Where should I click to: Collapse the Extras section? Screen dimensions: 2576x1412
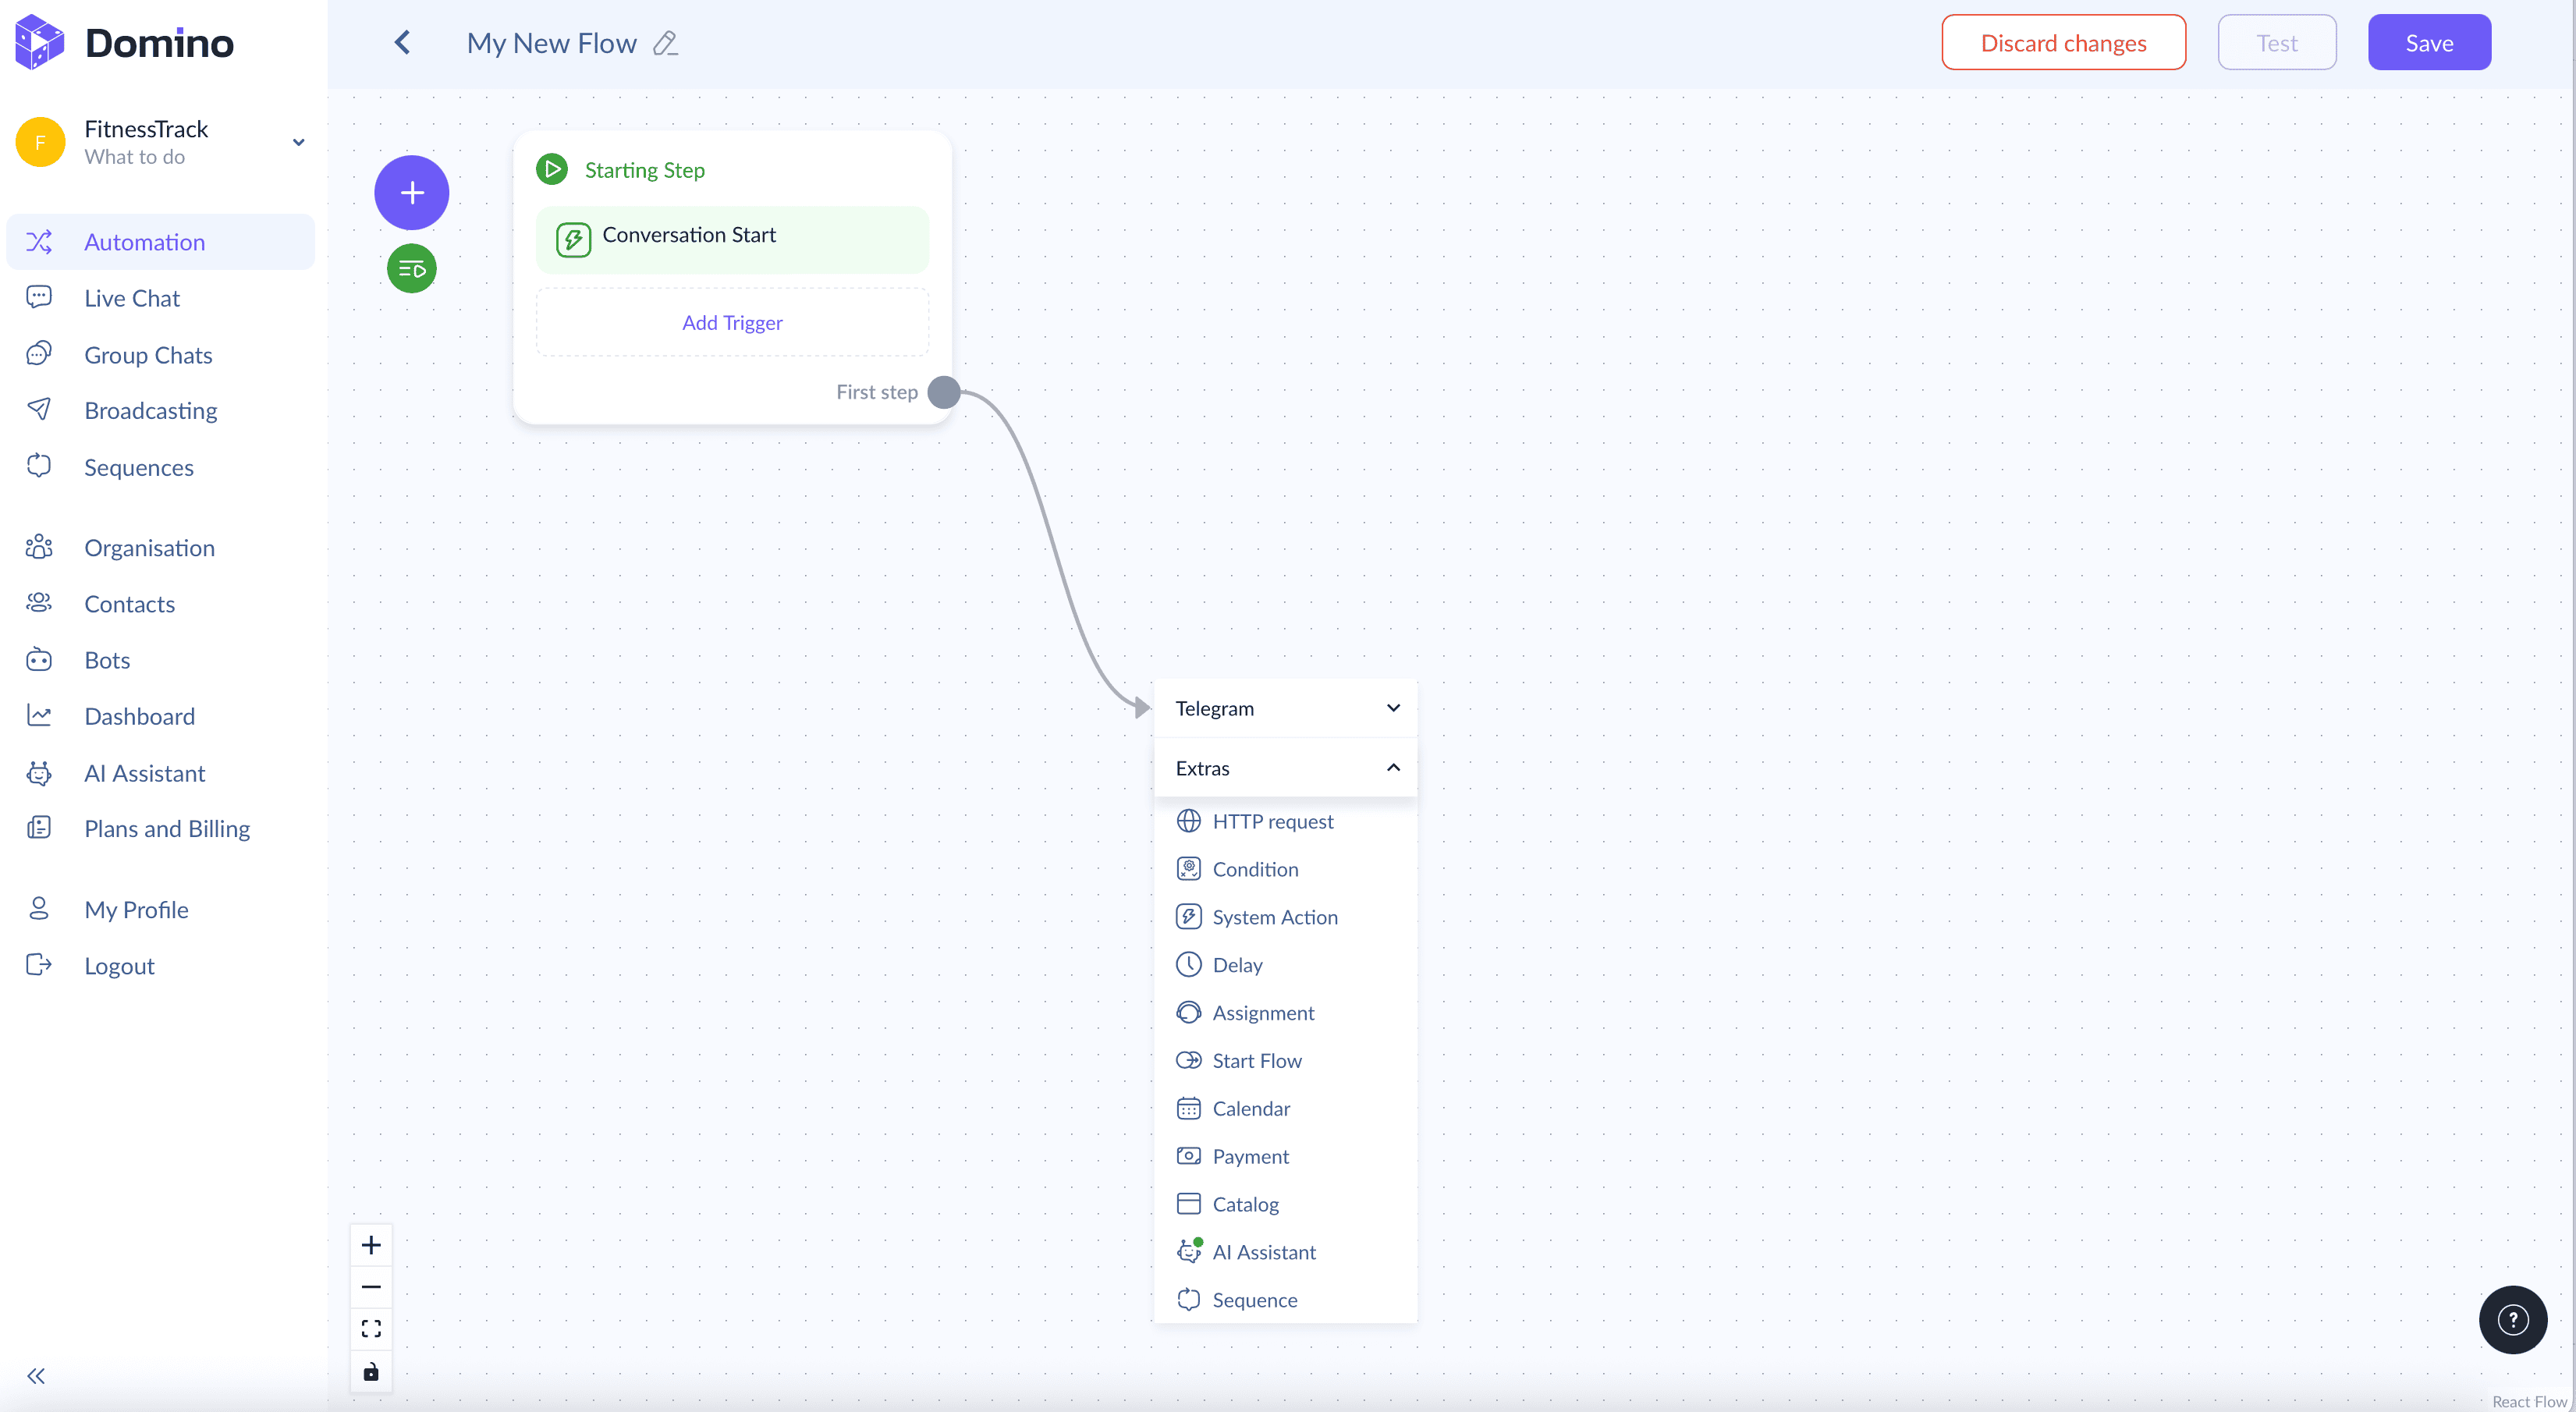[1286, 768]
